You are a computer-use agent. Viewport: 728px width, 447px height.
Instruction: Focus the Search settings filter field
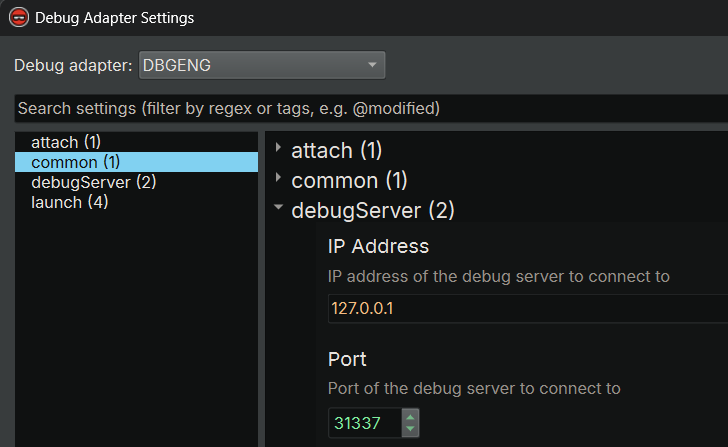point(371,109)
